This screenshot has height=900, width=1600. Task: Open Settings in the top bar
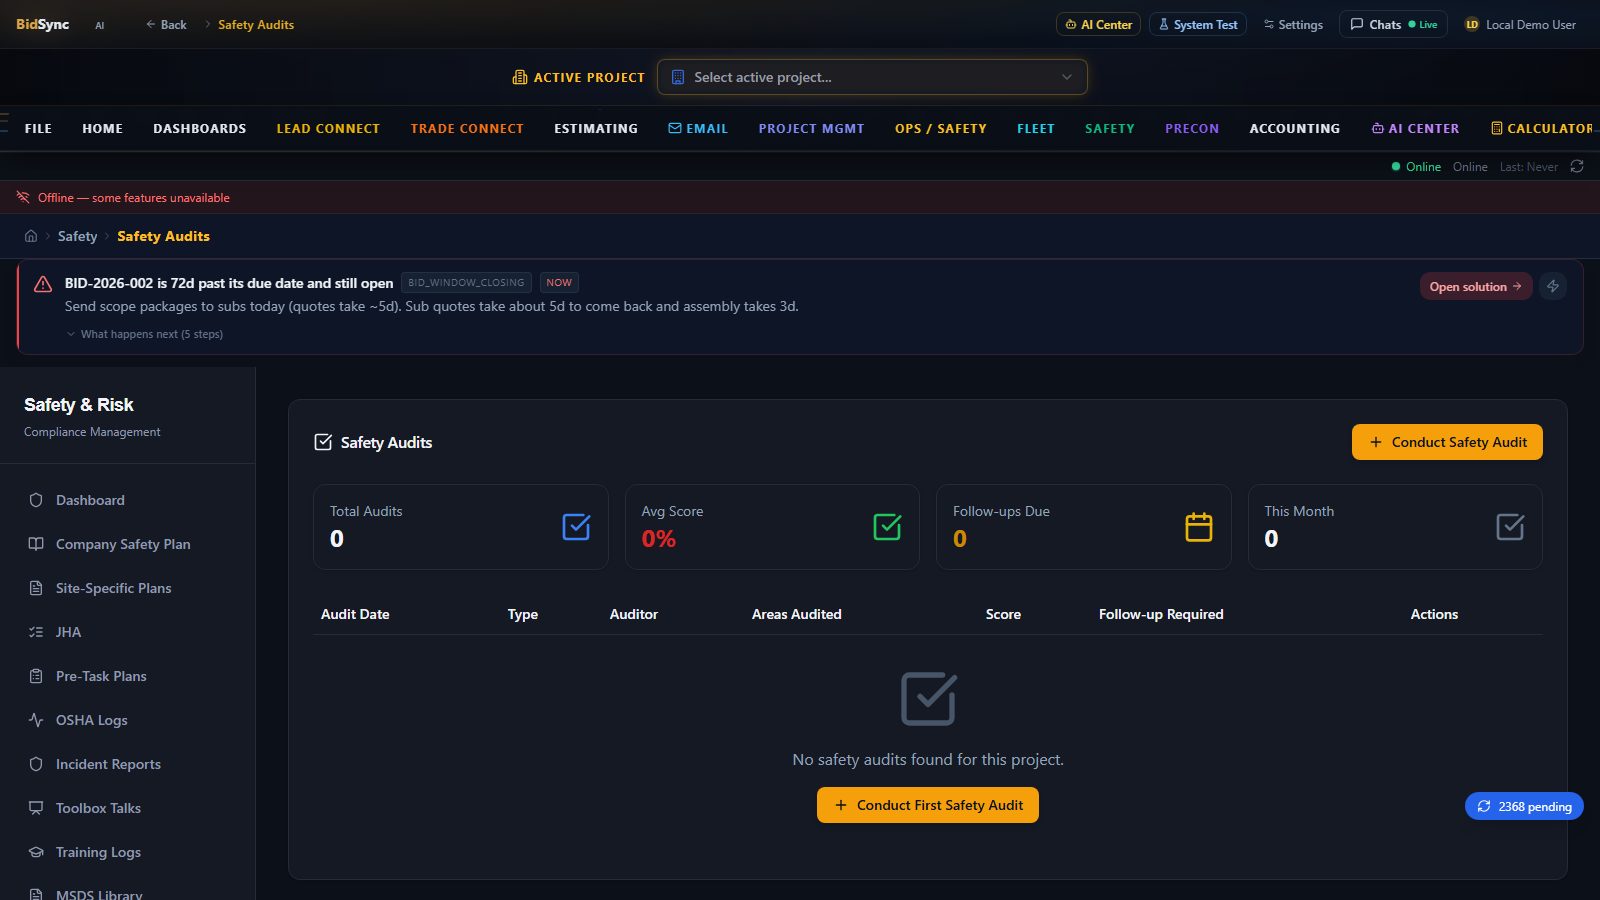coord(1293,24)
